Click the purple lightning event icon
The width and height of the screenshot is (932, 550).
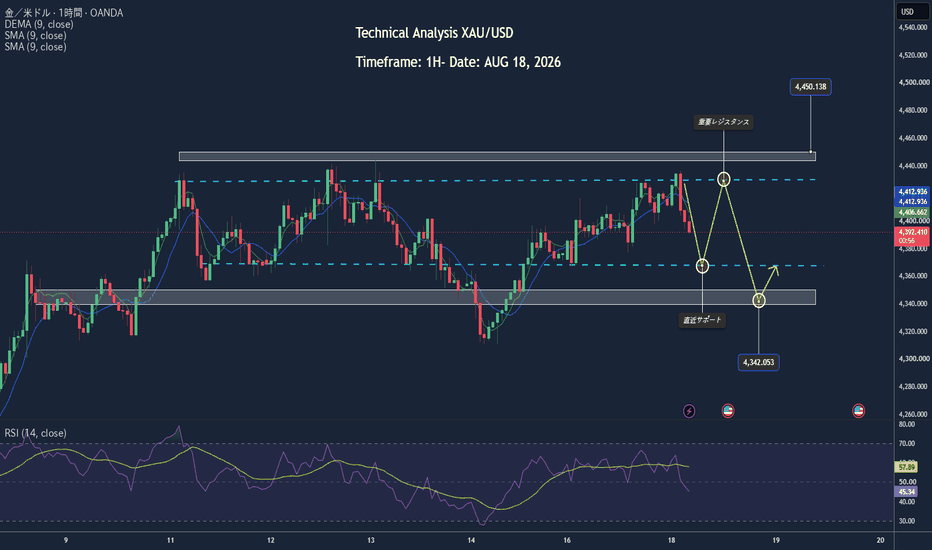click(x=689, y=411)
